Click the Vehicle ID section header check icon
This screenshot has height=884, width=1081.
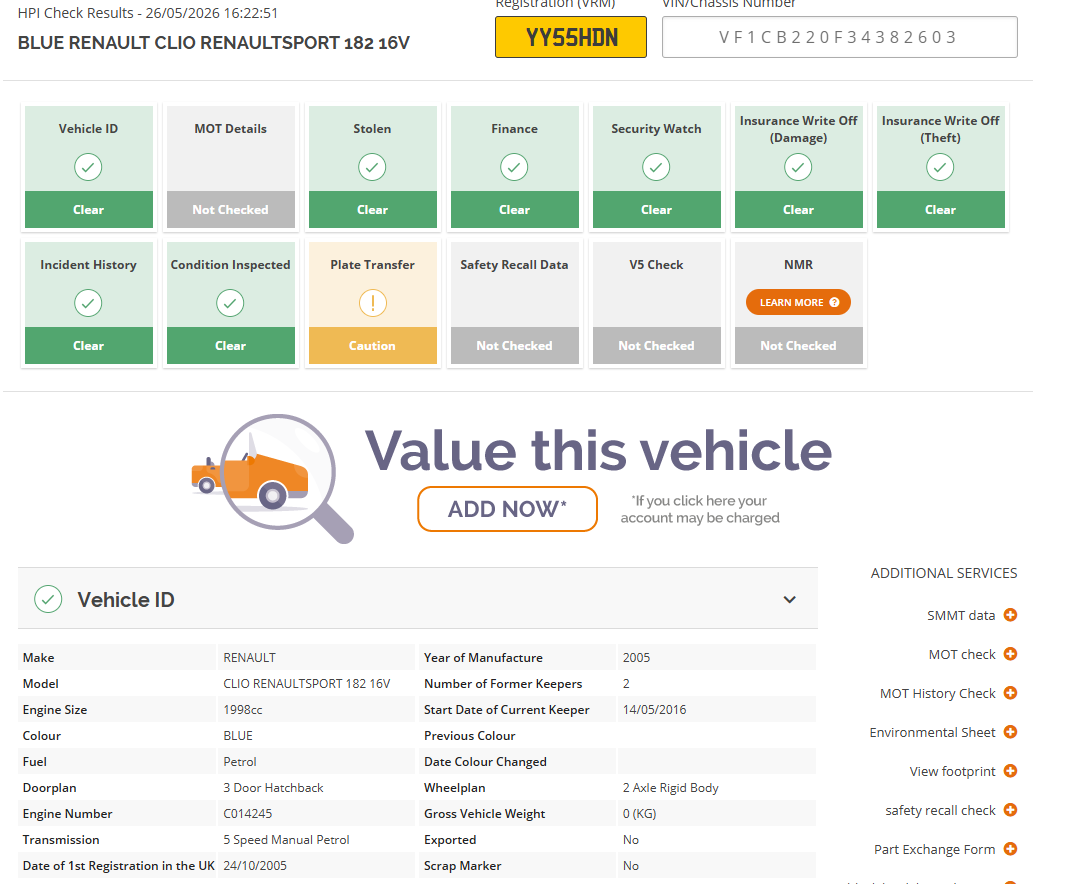tap(48, 599)
